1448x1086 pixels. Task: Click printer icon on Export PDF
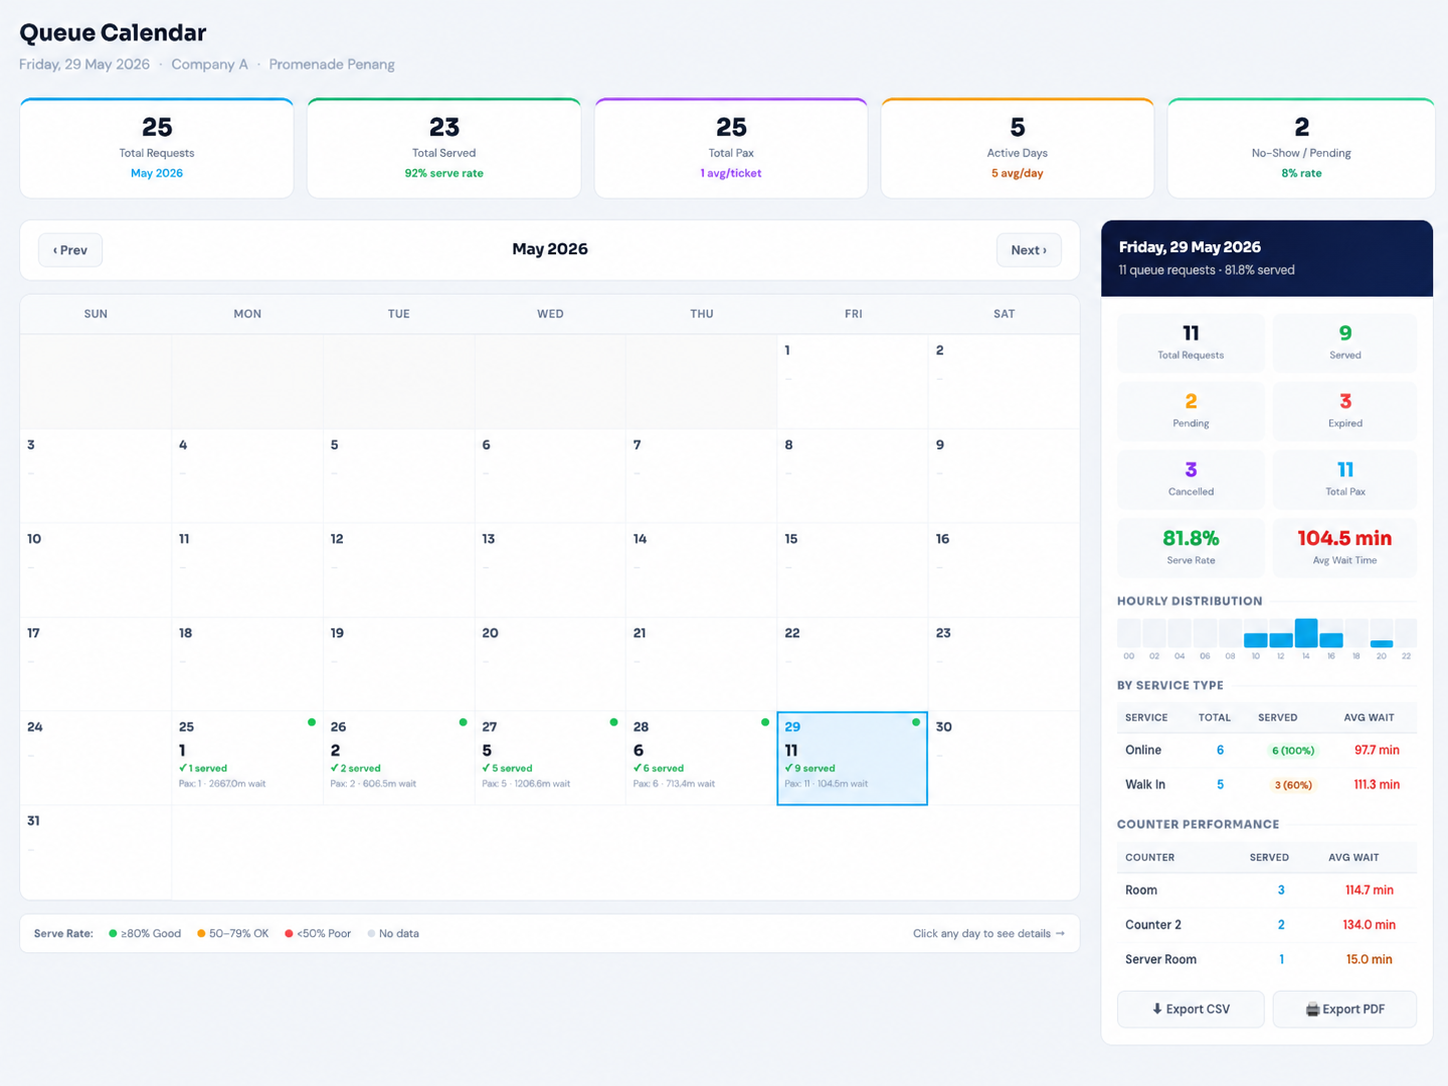1312,1010
